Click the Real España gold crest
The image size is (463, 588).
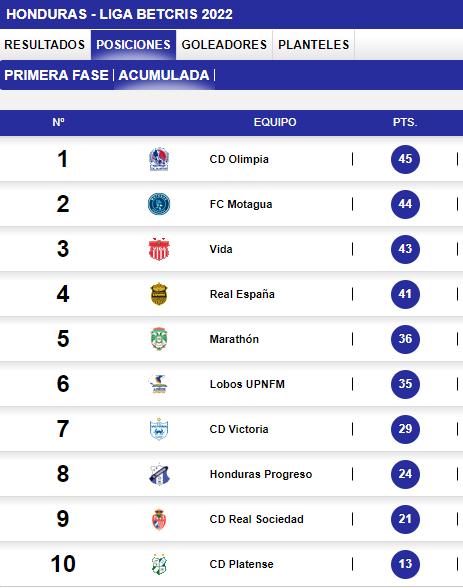pyautogui.click(x=159, y=294)
